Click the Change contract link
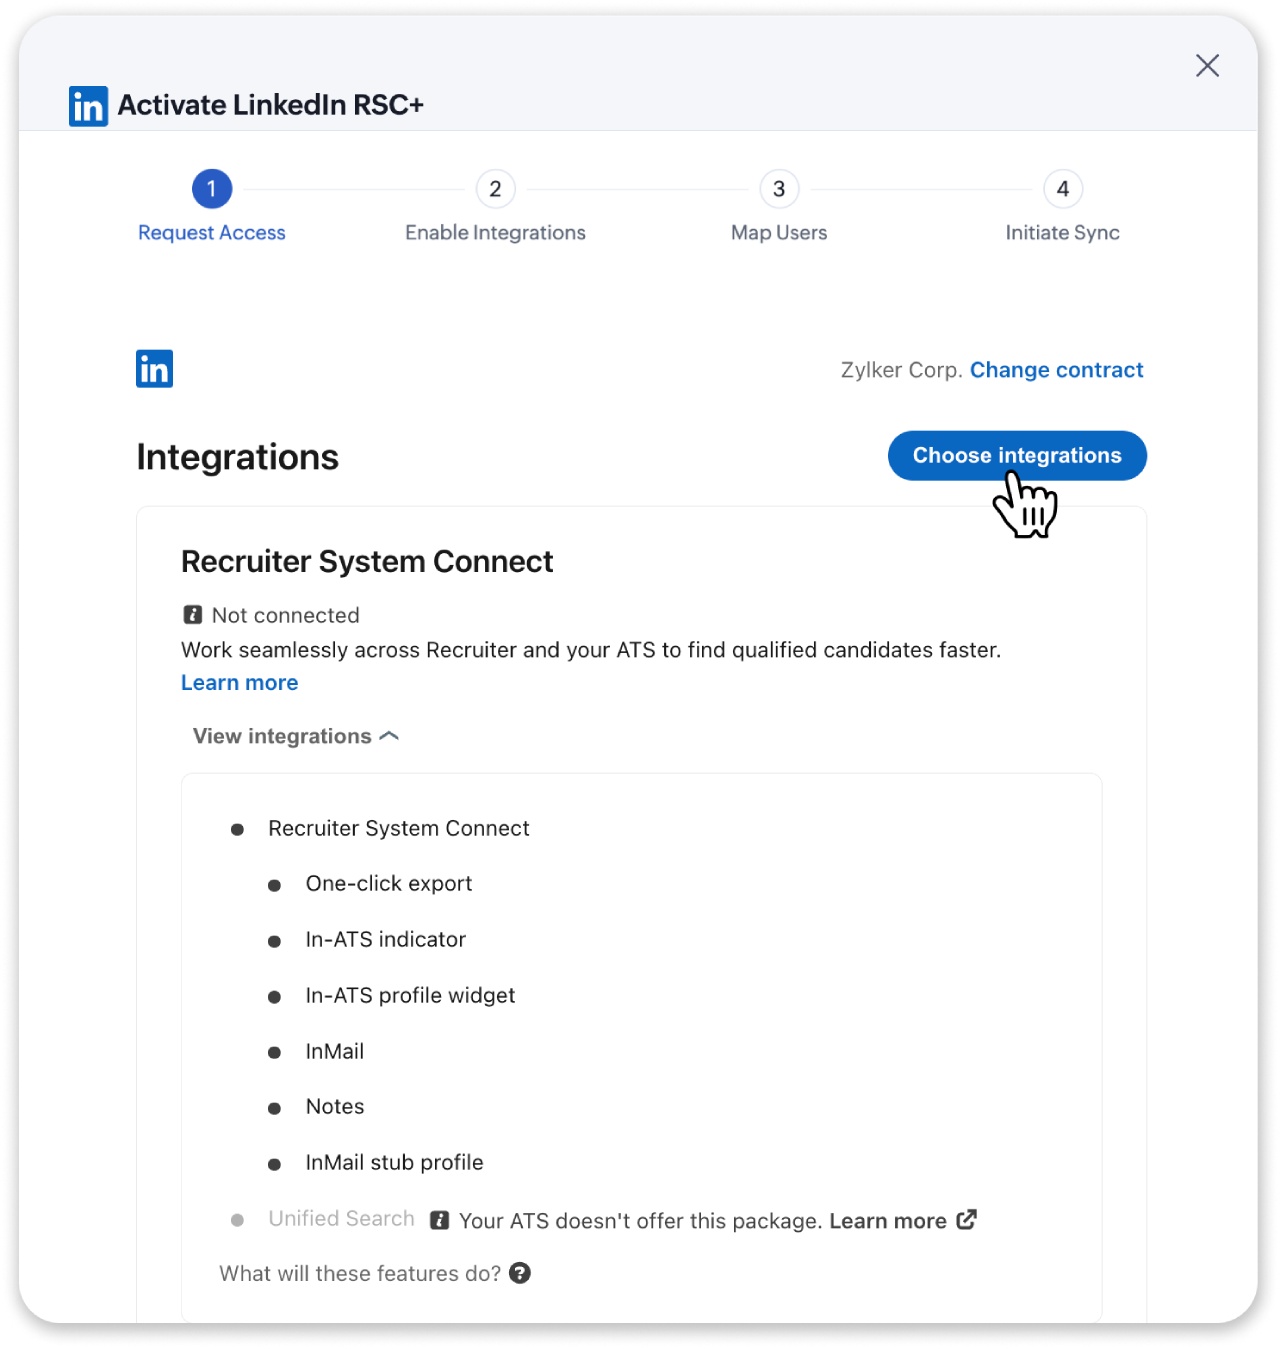Image resolution: width=1280 pixels, height=1349 pixels. 1056,370
